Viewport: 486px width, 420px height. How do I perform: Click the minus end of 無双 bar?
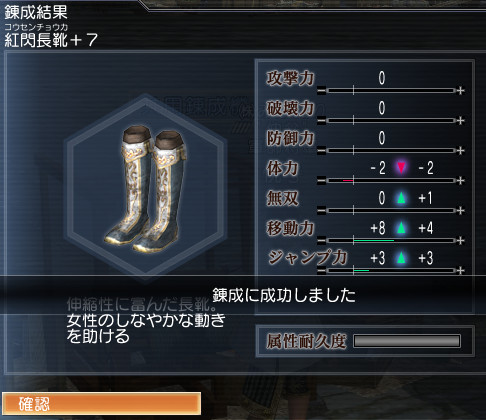tap(321, 211)
